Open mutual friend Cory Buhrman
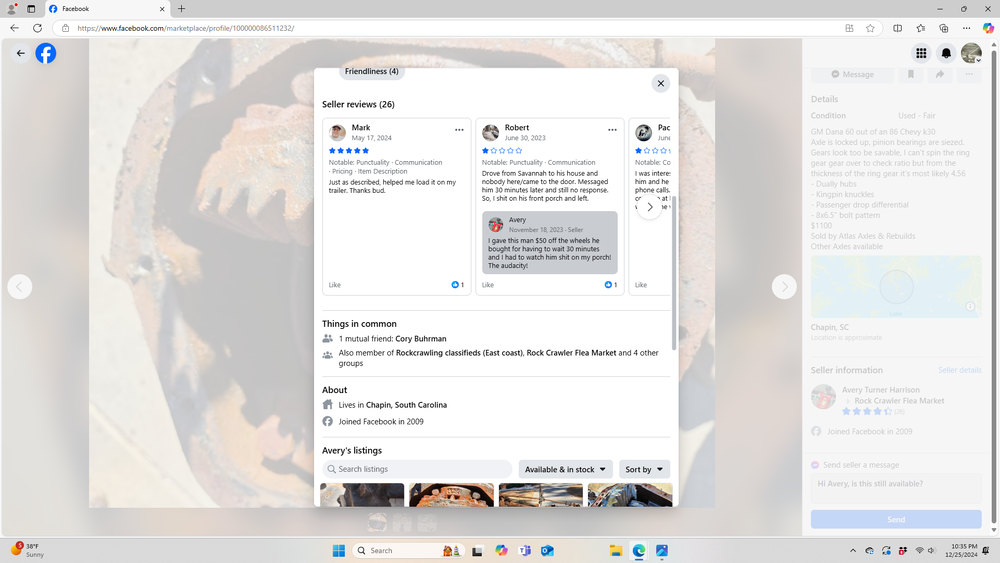The height and width of the screenshot is (563, 1000). coord(420,339)
